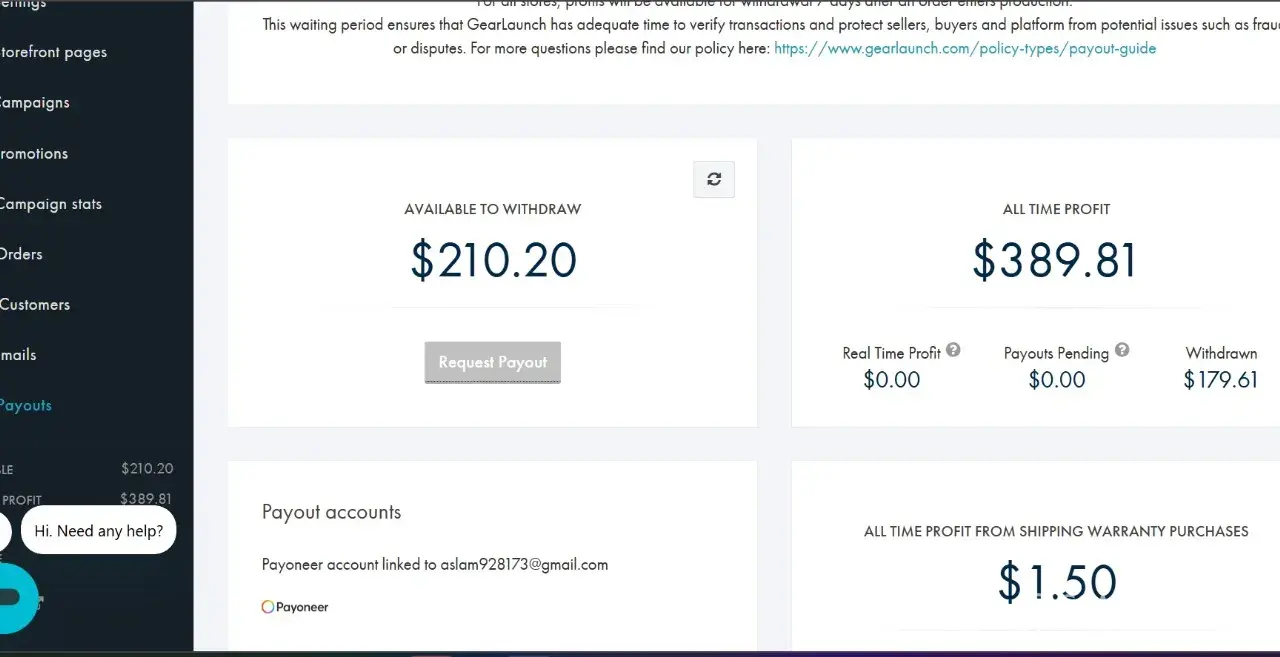Go to Campaigns in the sidebar
This screenshot has width=1280, height=657.
point(34,103)
